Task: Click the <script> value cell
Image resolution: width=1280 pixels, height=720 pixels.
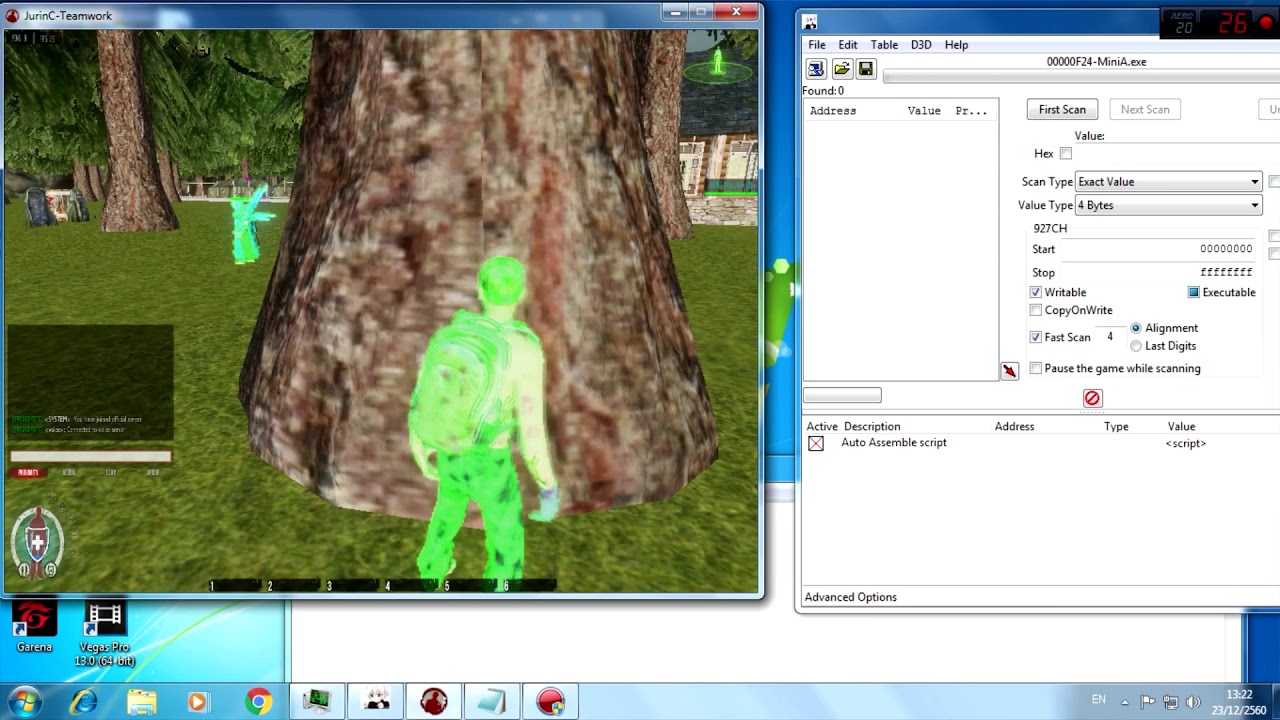Action: 1186,443
